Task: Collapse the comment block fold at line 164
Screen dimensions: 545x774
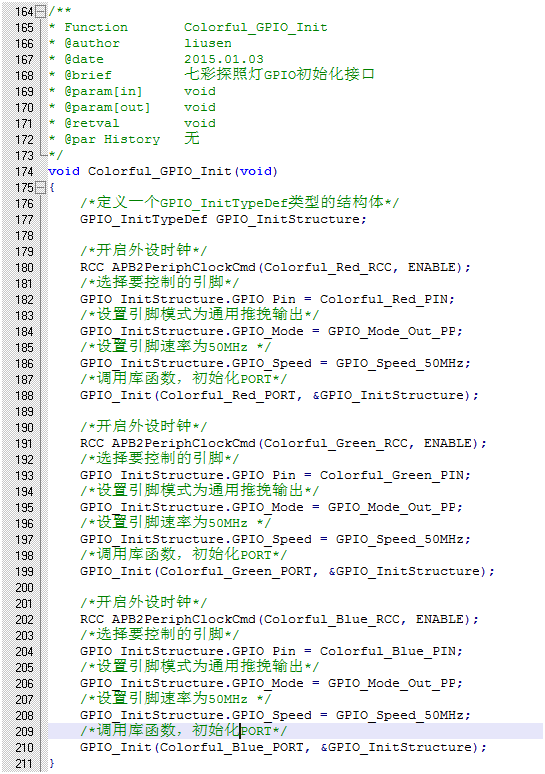Action: point(41,11)
